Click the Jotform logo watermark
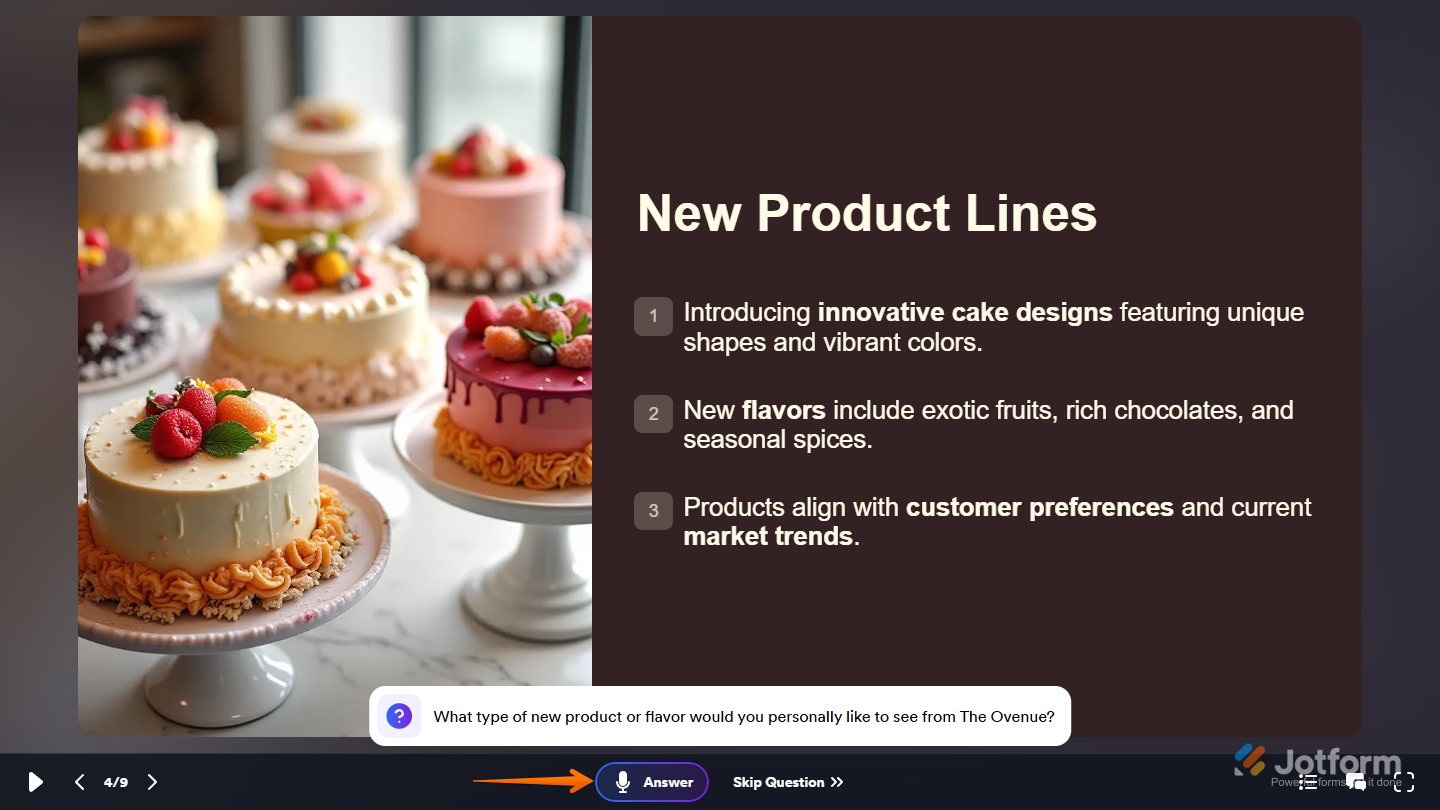This screenshot has height=810, width=1440. pos(1316,761)
